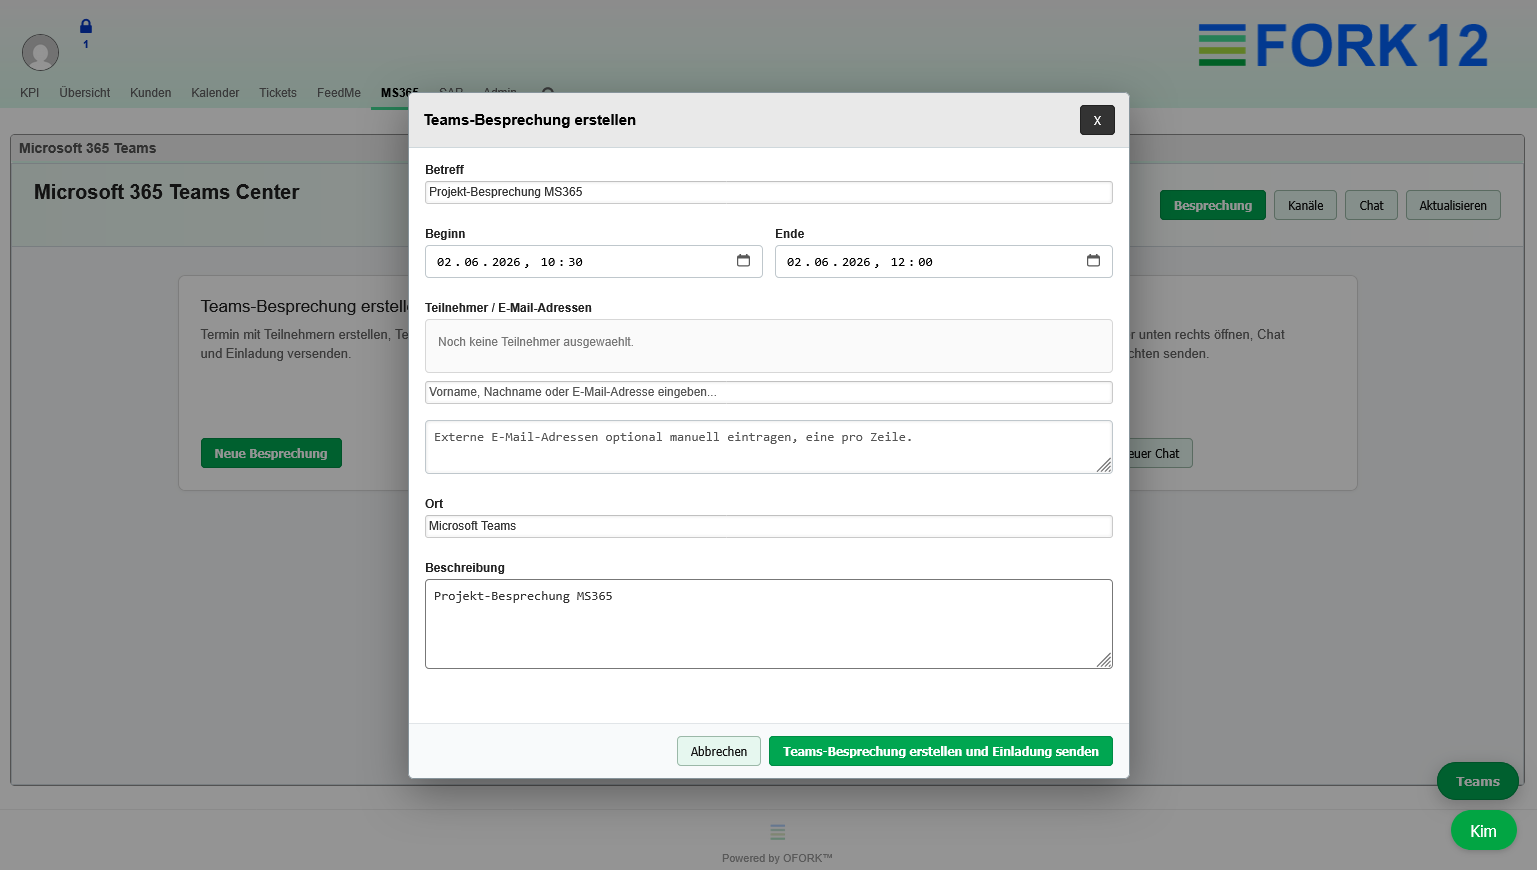The width and height of the screenshot is (1537, 876).
Task: Select FeedMe in the navigation bar
Action: [x=339, y=93]
